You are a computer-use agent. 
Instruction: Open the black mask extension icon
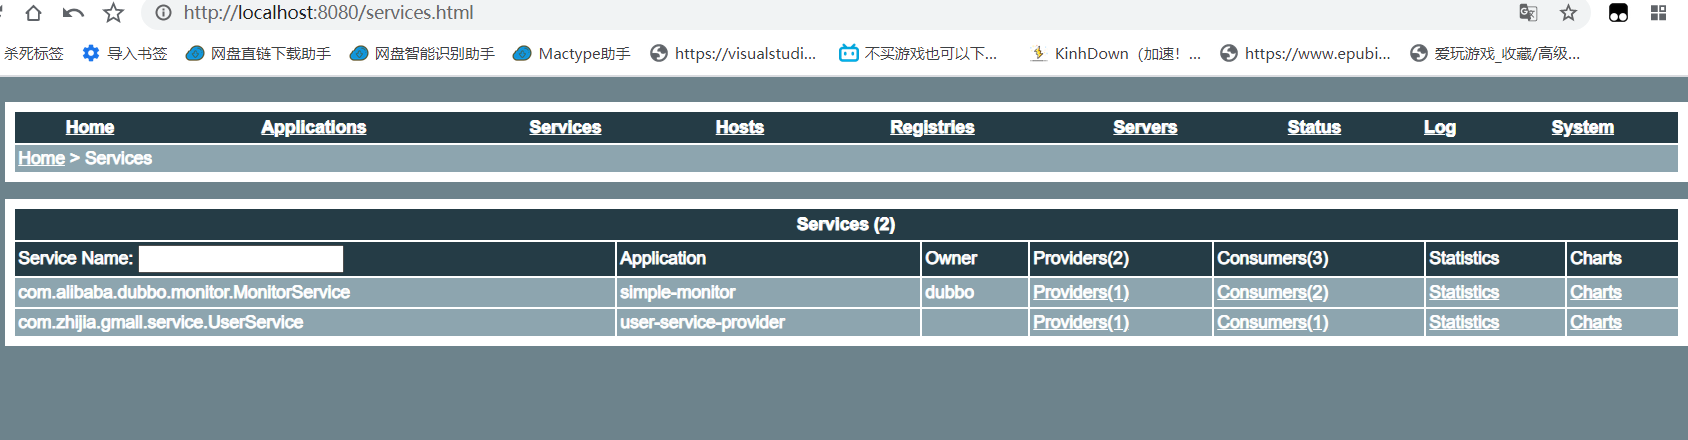point(1618,13)
